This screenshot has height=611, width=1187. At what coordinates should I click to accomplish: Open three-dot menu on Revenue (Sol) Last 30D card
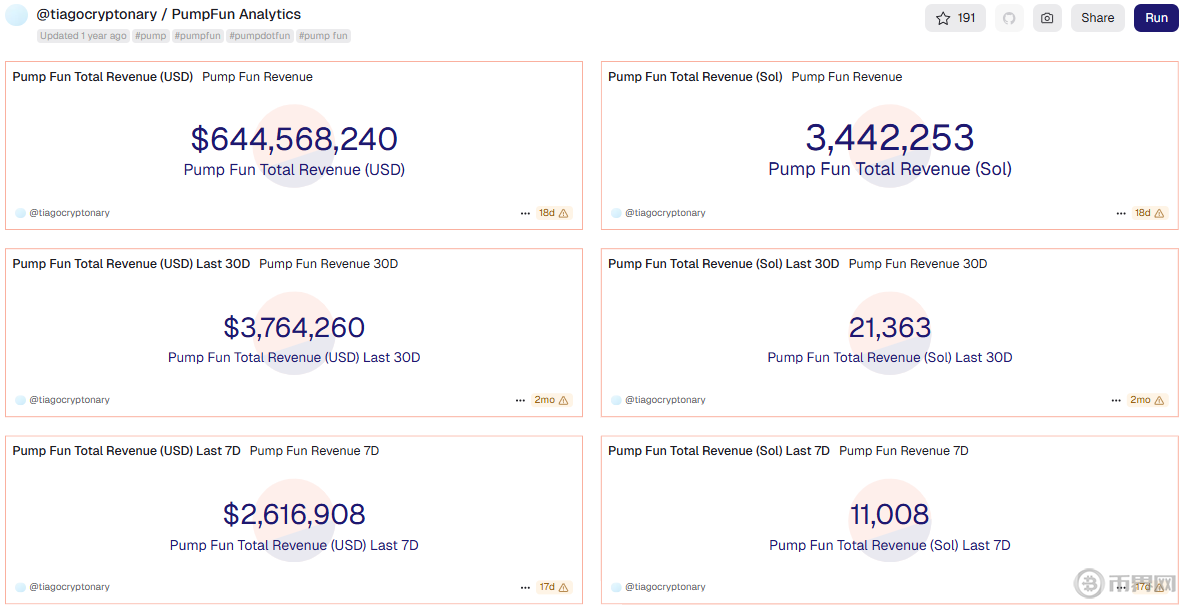(x=1116, y=400)
